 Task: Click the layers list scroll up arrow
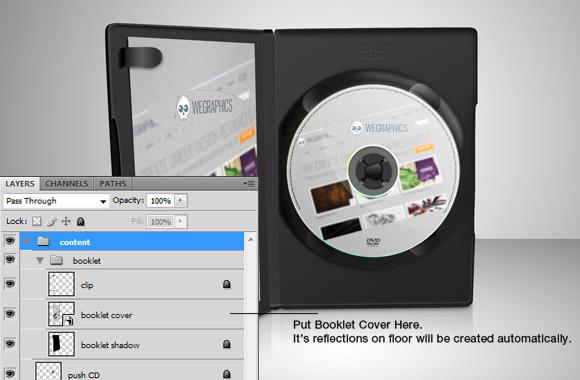250,240
